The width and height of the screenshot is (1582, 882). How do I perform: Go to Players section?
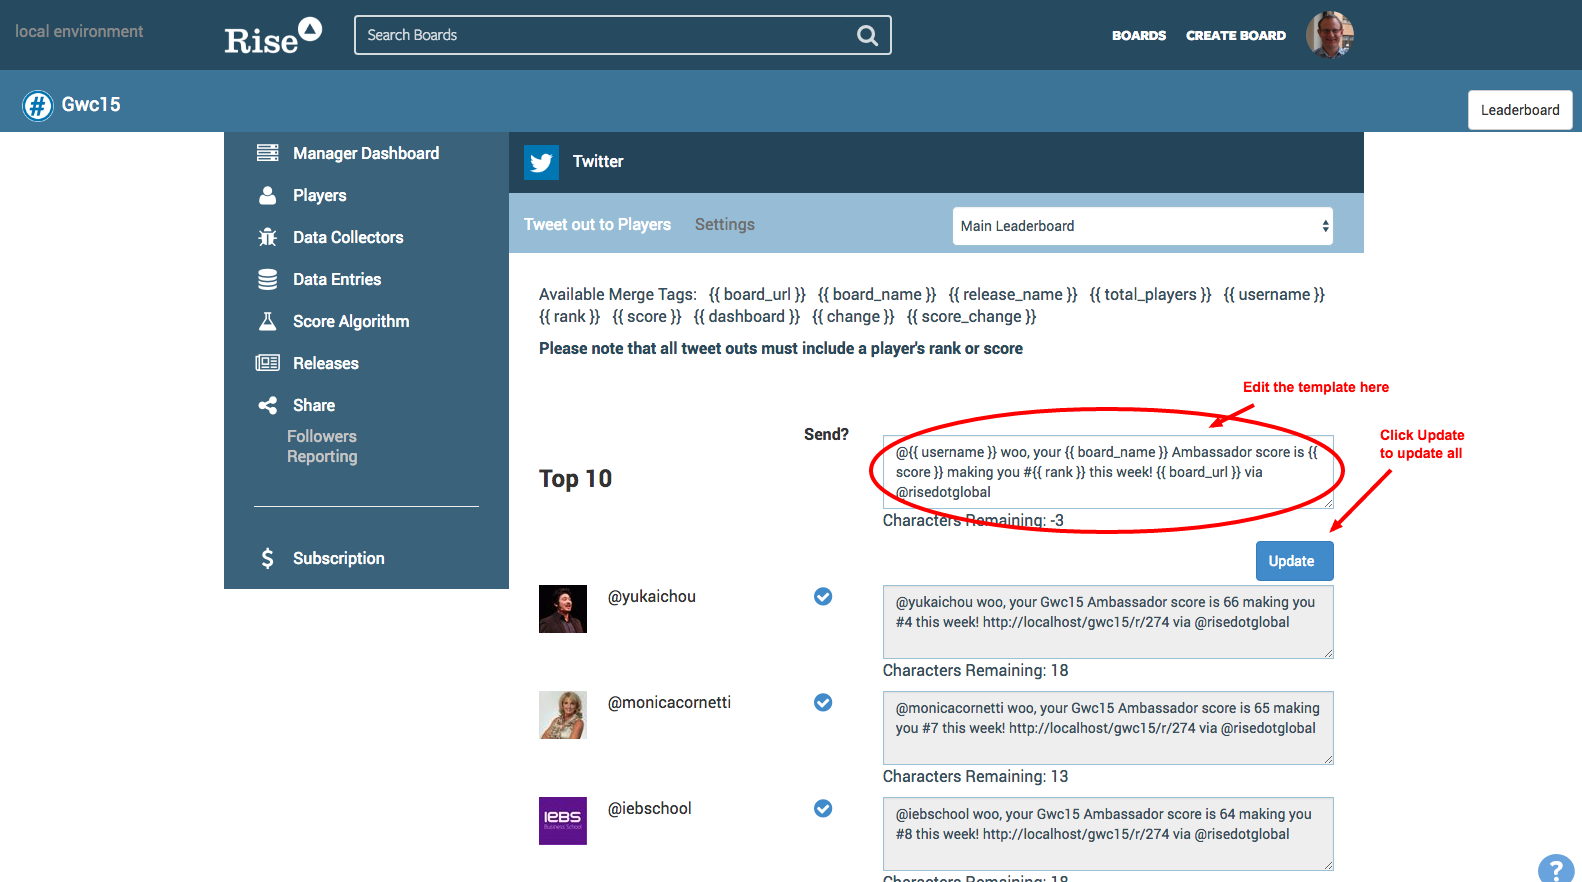pyautogui.click(x=320, y=195)
